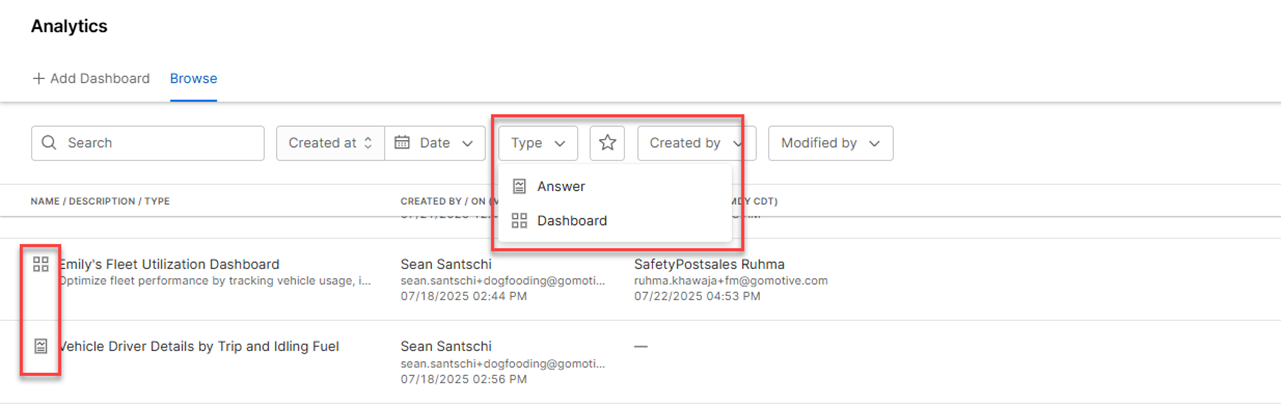Switch to the Browse tab
Screen dimensions: 1281x406
pos(193,78)
